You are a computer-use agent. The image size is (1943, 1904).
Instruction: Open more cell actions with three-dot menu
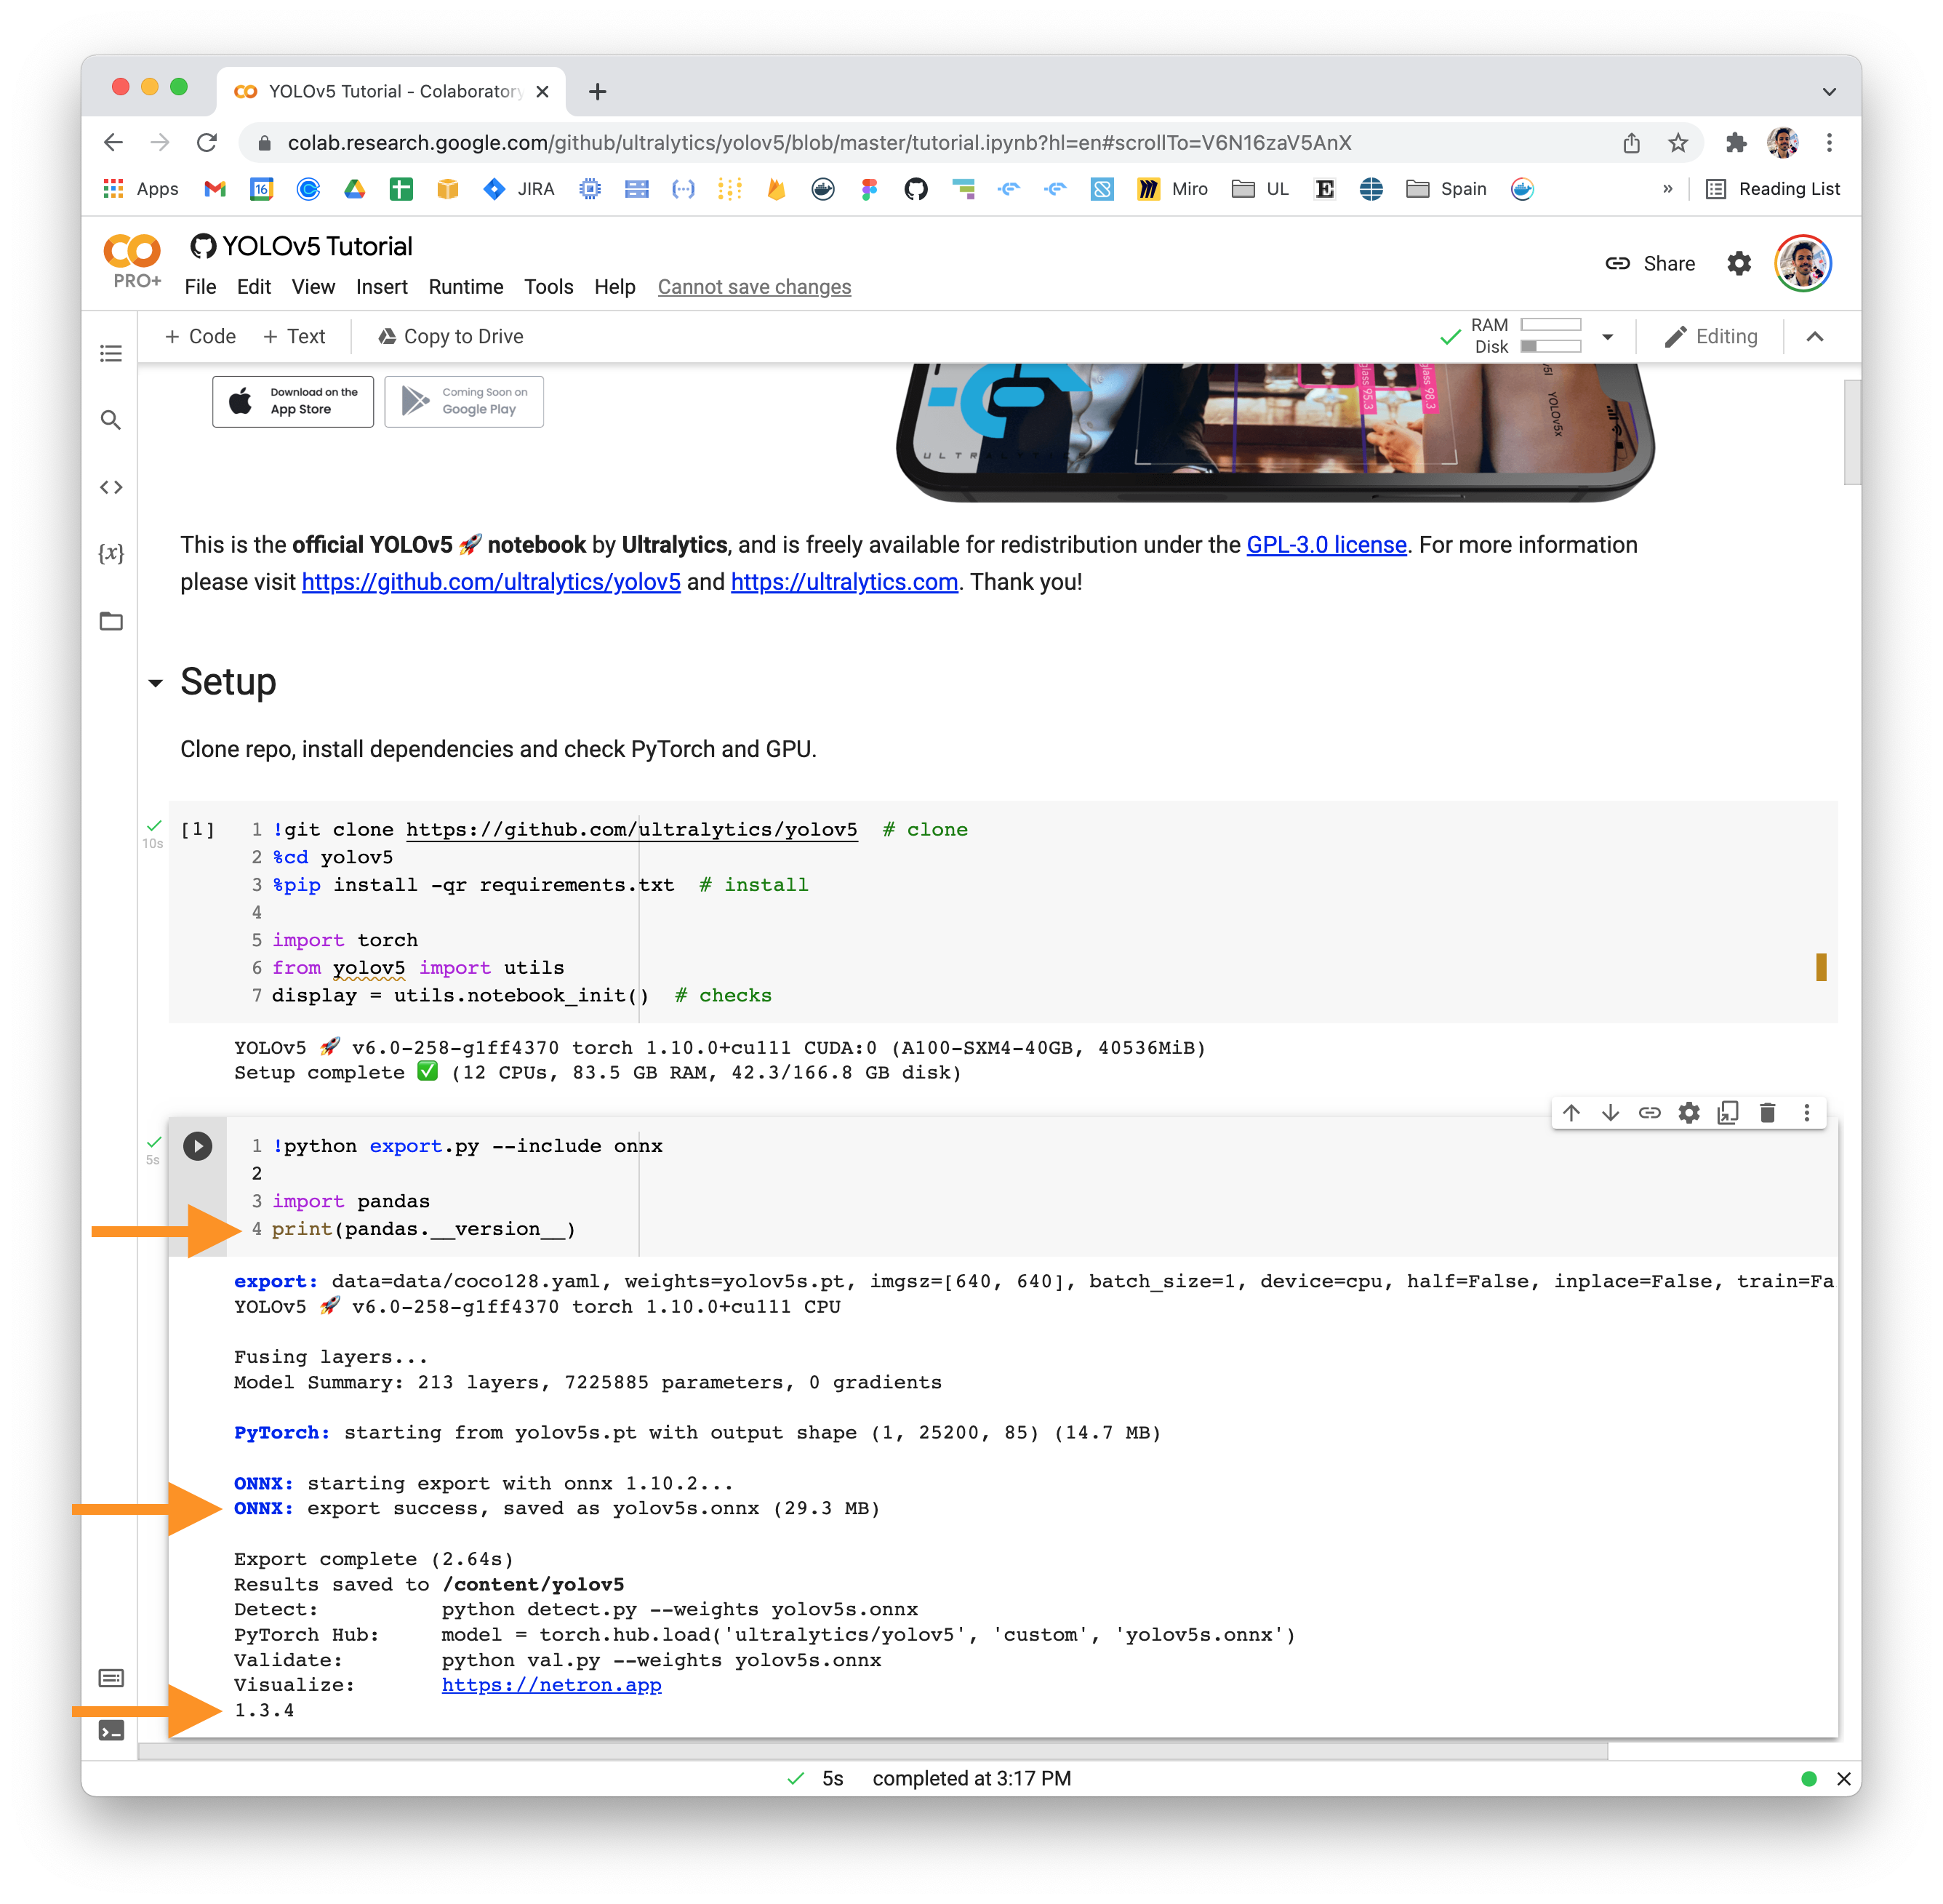[x=1806, y=1112]
